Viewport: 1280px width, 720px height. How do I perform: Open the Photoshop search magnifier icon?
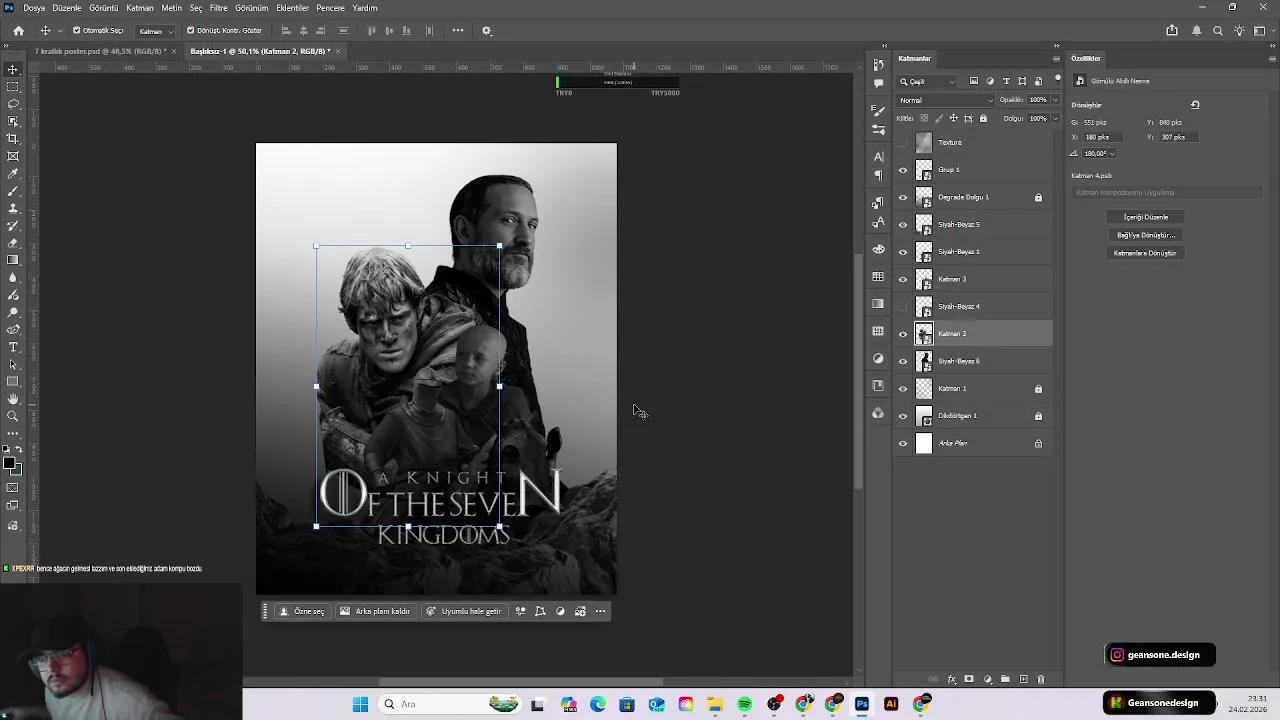[x=1218, y=31]
